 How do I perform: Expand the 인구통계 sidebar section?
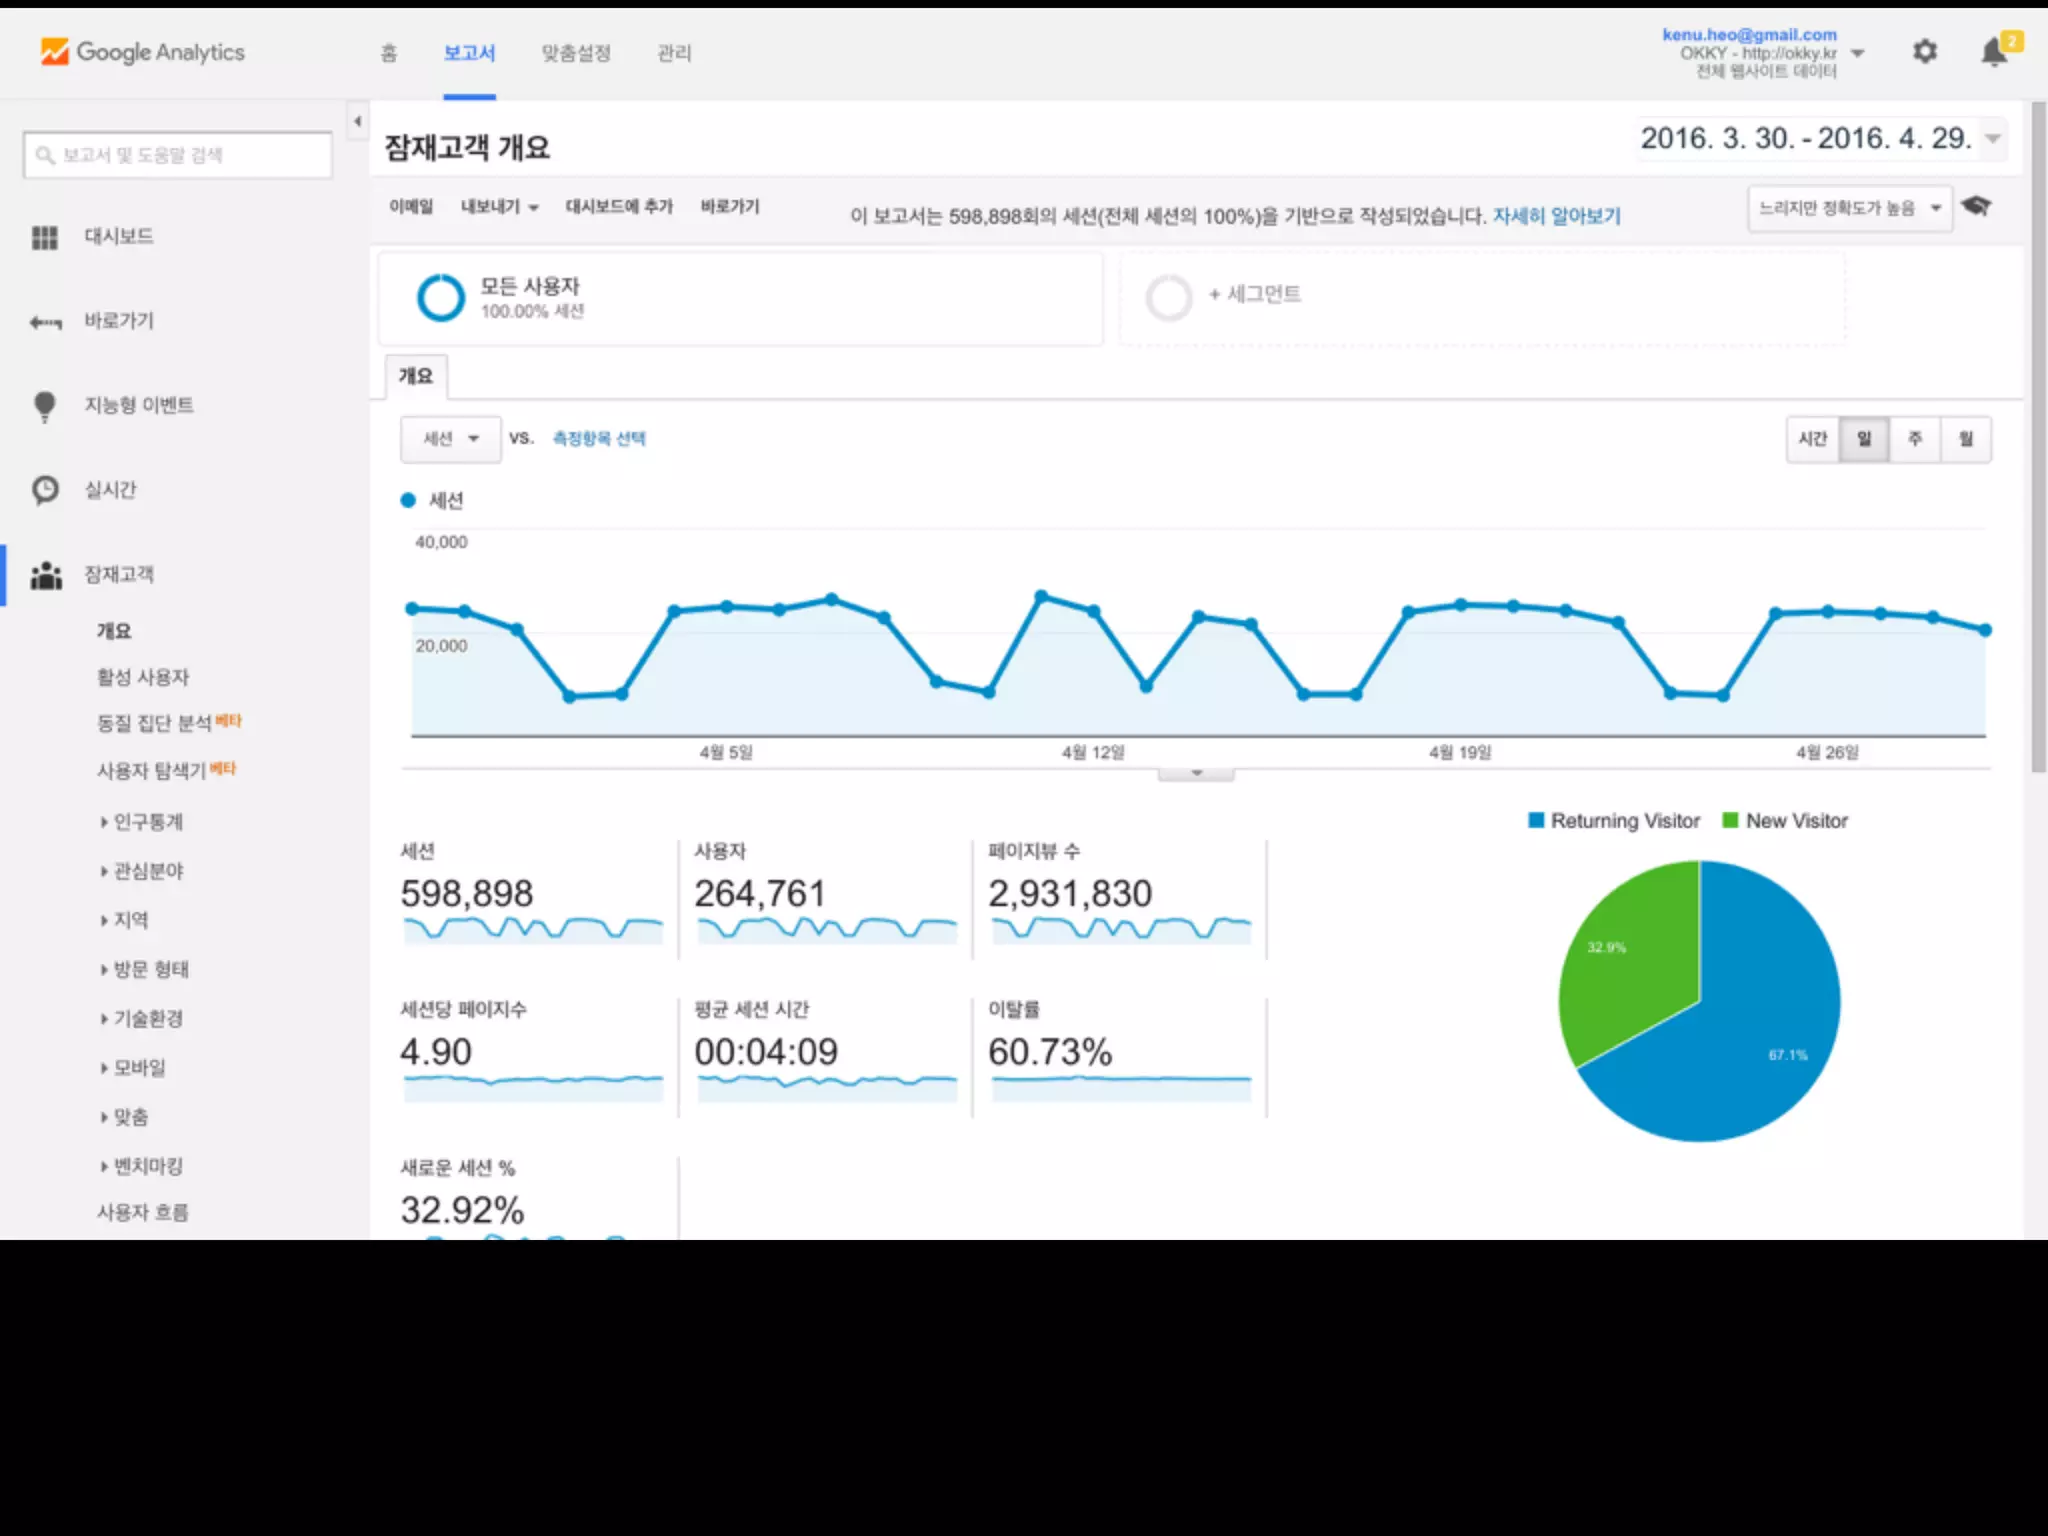pyautogui.click(x=147, y=822)
